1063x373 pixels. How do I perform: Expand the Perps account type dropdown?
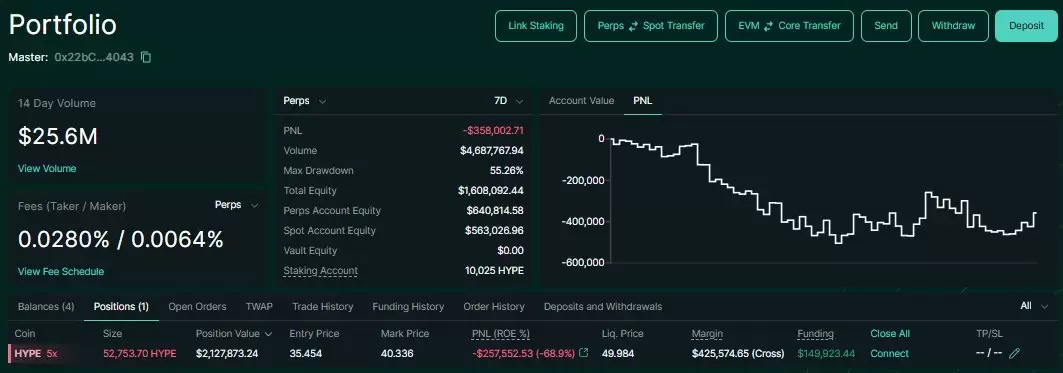coord(304,101)
